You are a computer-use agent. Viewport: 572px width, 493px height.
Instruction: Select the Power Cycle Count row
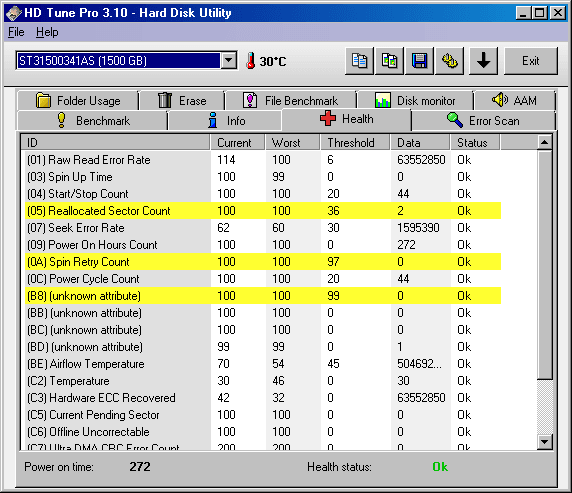(263, 279)
